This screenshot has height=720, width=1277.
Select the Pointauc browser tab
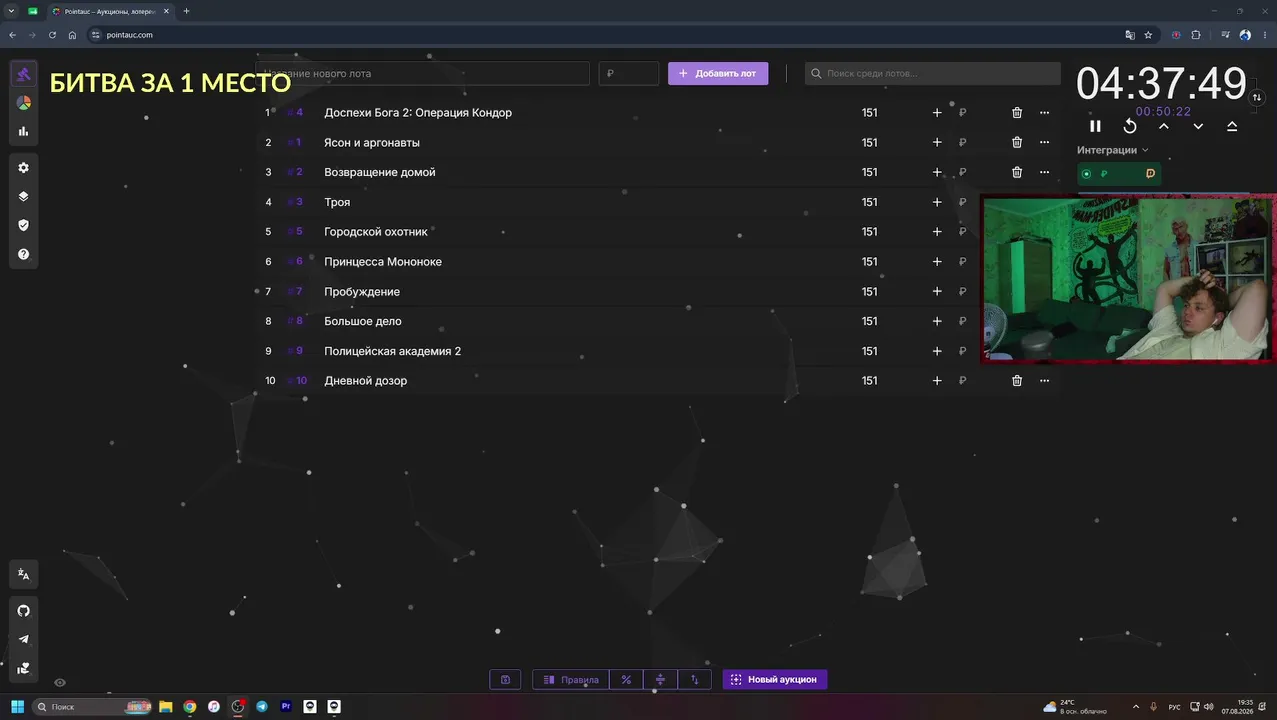click(x=111, y=11)
